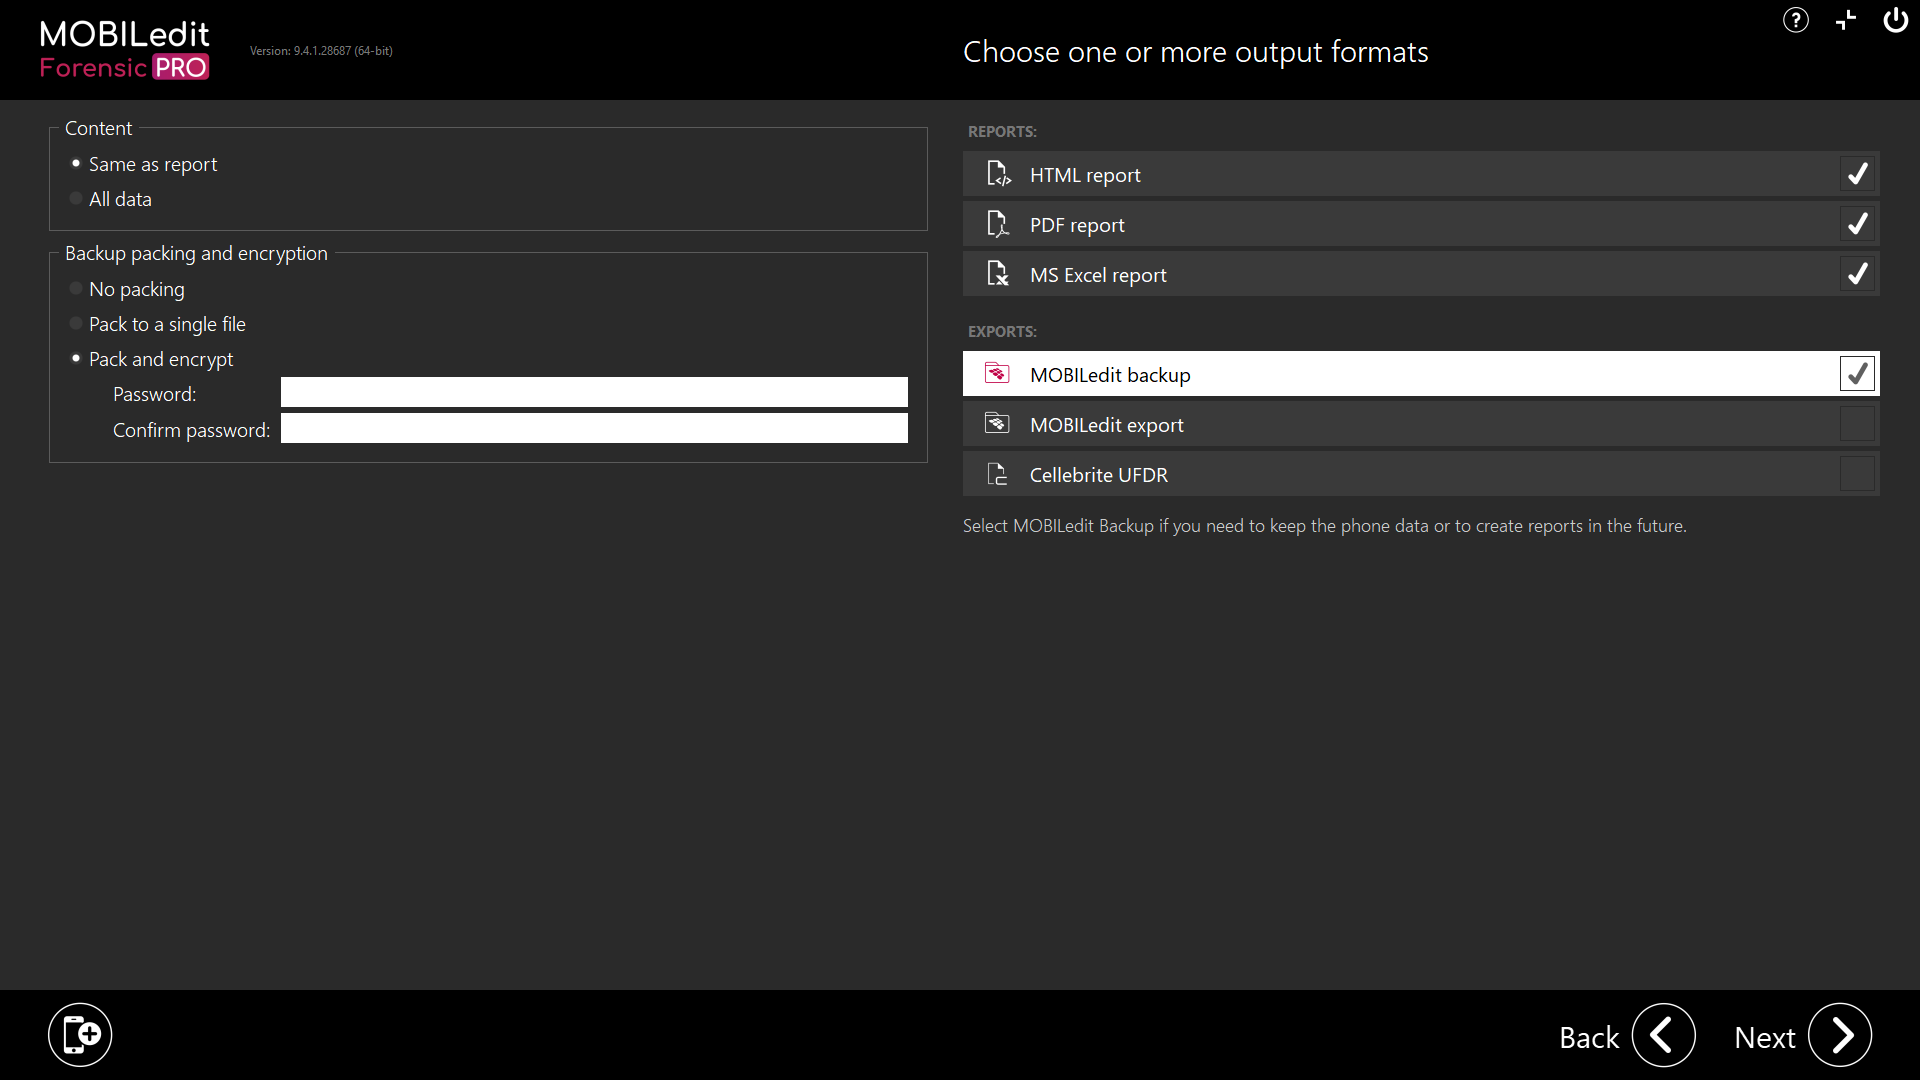1920x1080 pixels.
Task: Click the window resize icon near power button
Action: click(x=1845, y=20)
